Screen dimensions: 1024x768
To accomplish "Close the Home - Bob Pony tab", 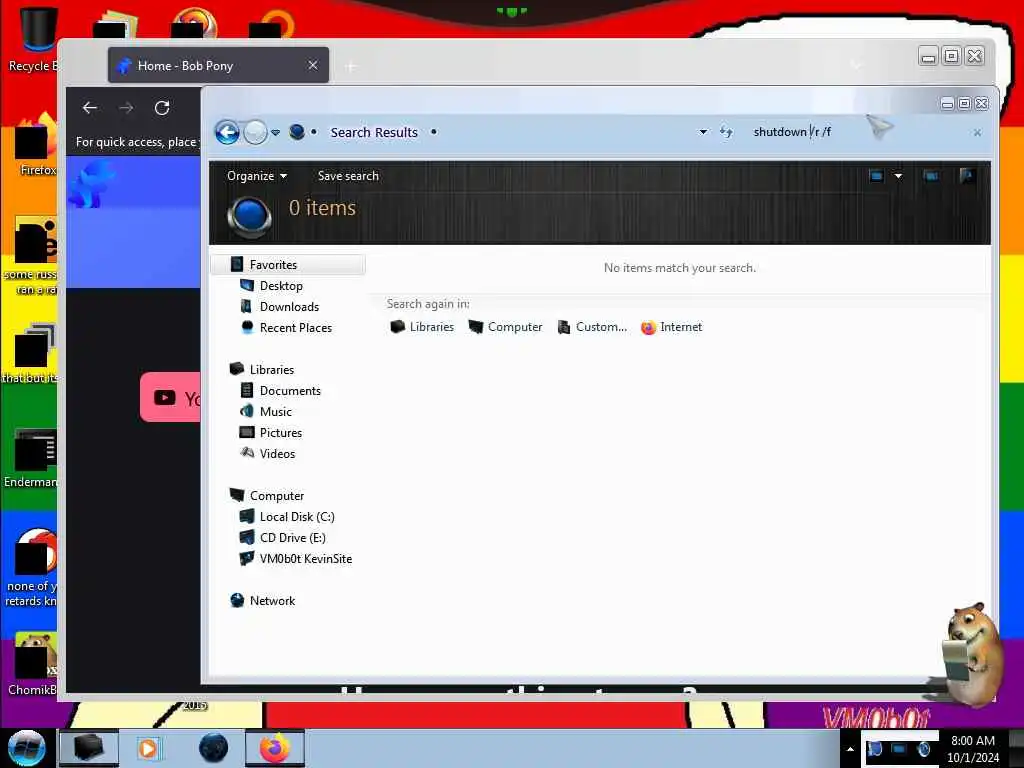I will click(x=313, y=65).
